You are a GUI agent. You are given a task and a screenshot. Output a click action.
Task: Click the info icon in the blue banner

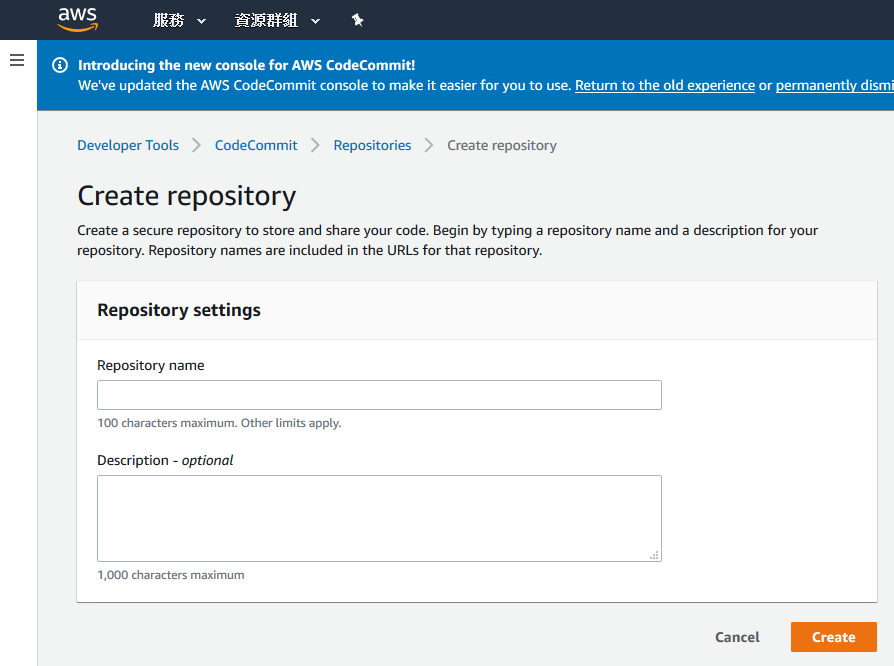coord(60,65)
